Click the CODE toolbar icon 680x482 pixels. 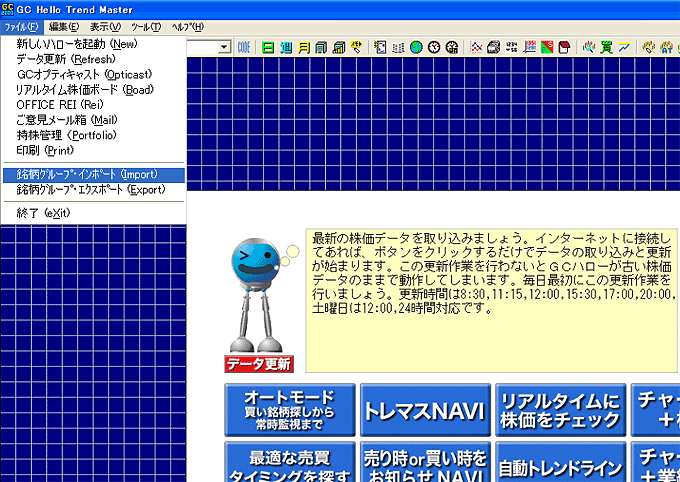click(244, 47)
